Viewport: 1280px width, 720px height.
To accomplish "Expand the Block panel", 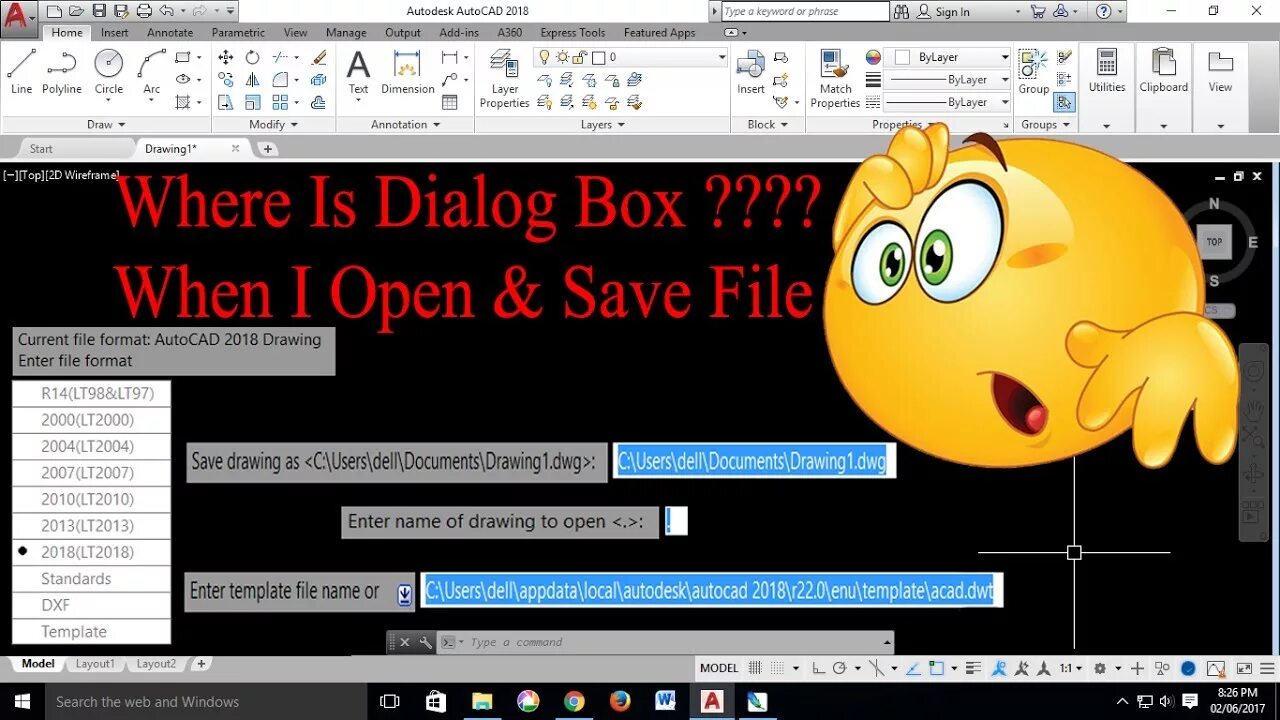I will click(768, 124).
